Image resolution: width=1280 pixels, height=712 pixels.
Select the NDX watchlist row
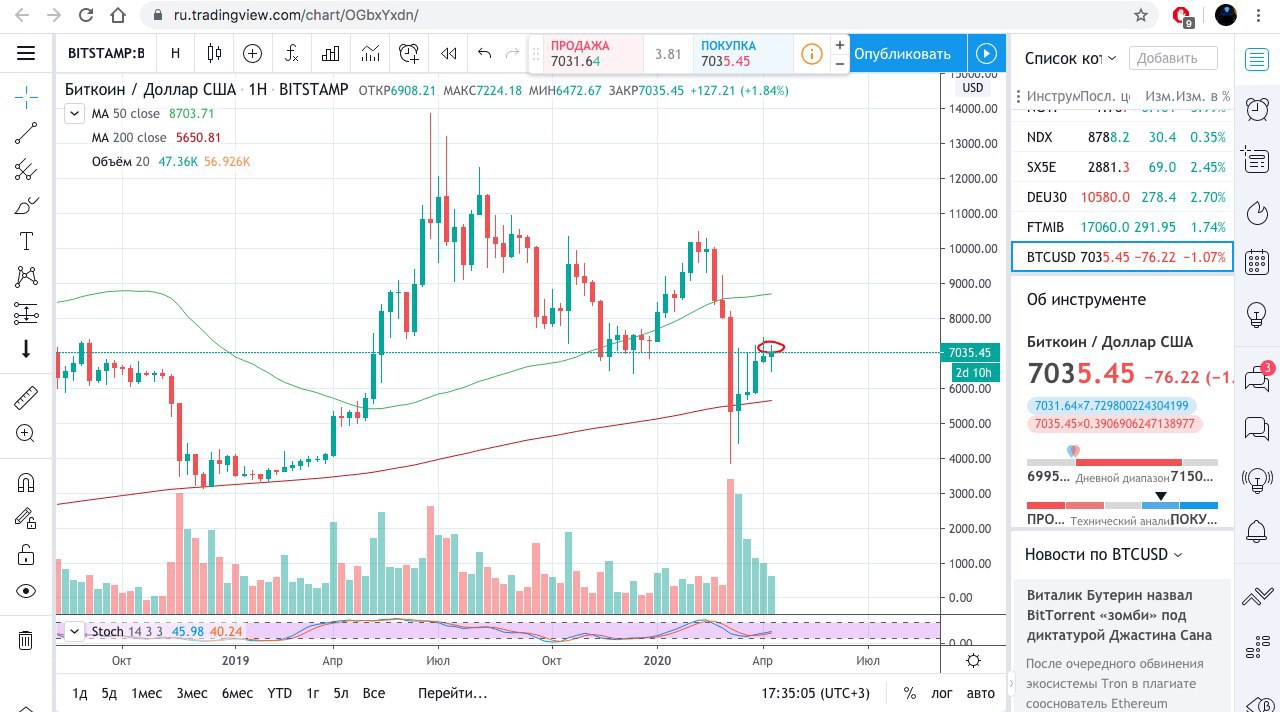coord(1123,137)
